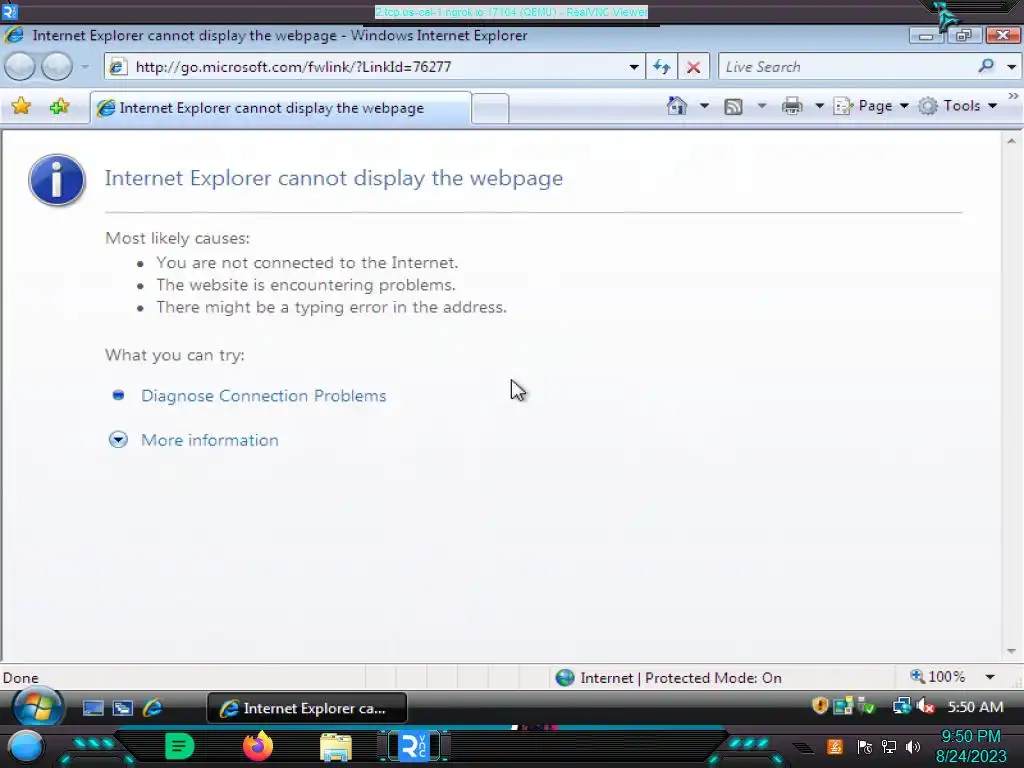
Task: Click the 5:50 AM guest clock
Action: tap(975, 707)
